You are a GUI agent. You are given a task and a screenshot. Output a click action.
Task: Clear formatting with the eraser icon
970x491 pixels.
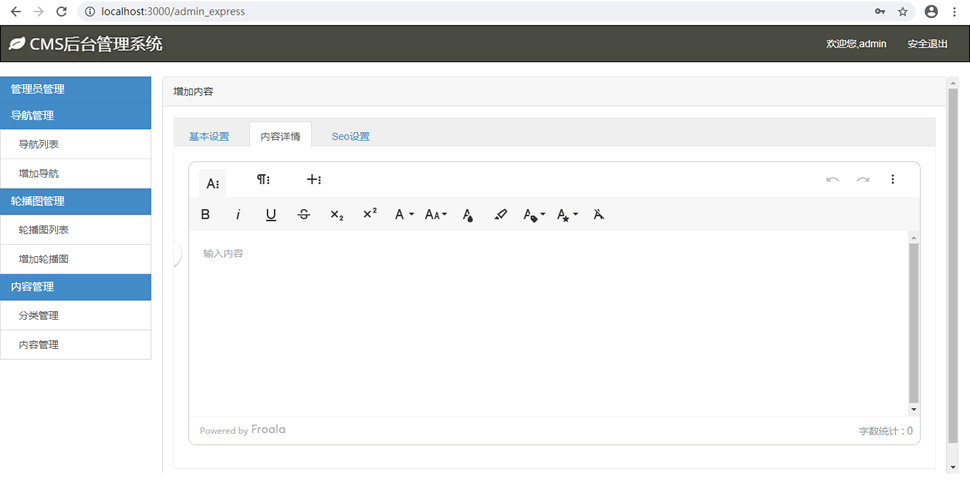tap(599, 215)
